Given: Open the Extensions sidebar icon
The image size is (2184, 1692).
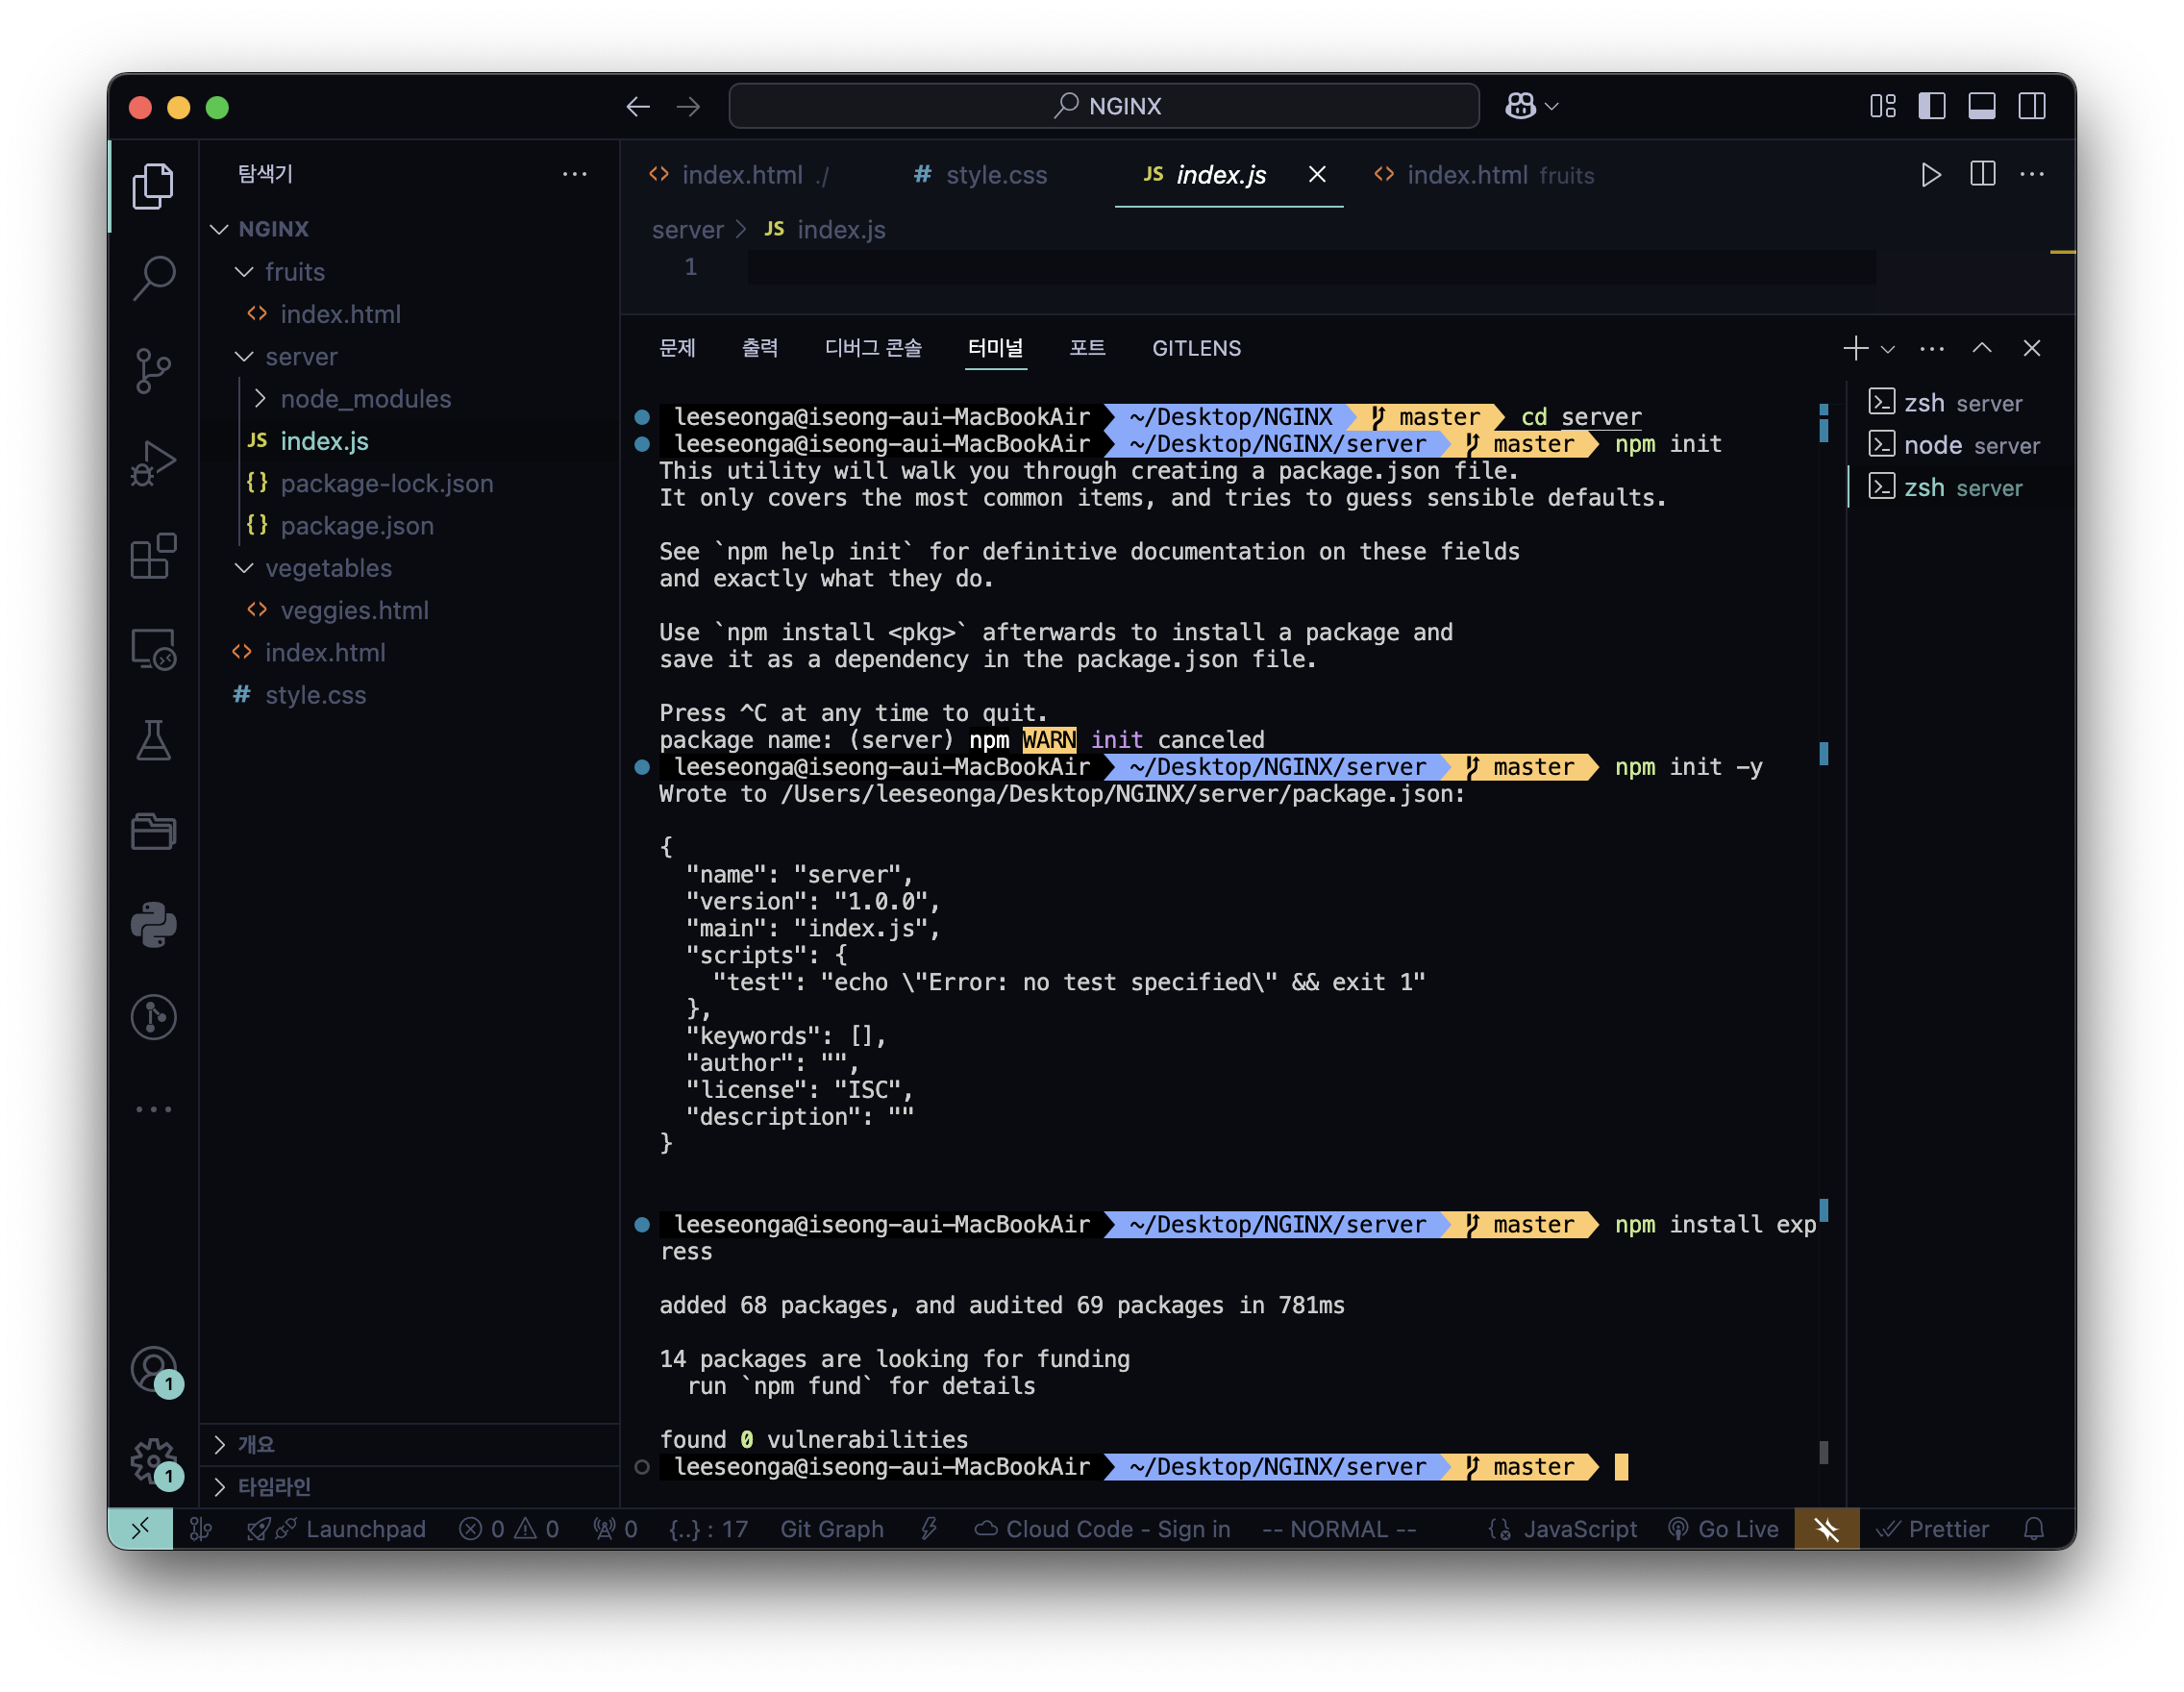Looking at the screenshot, I should coord(153,556).
